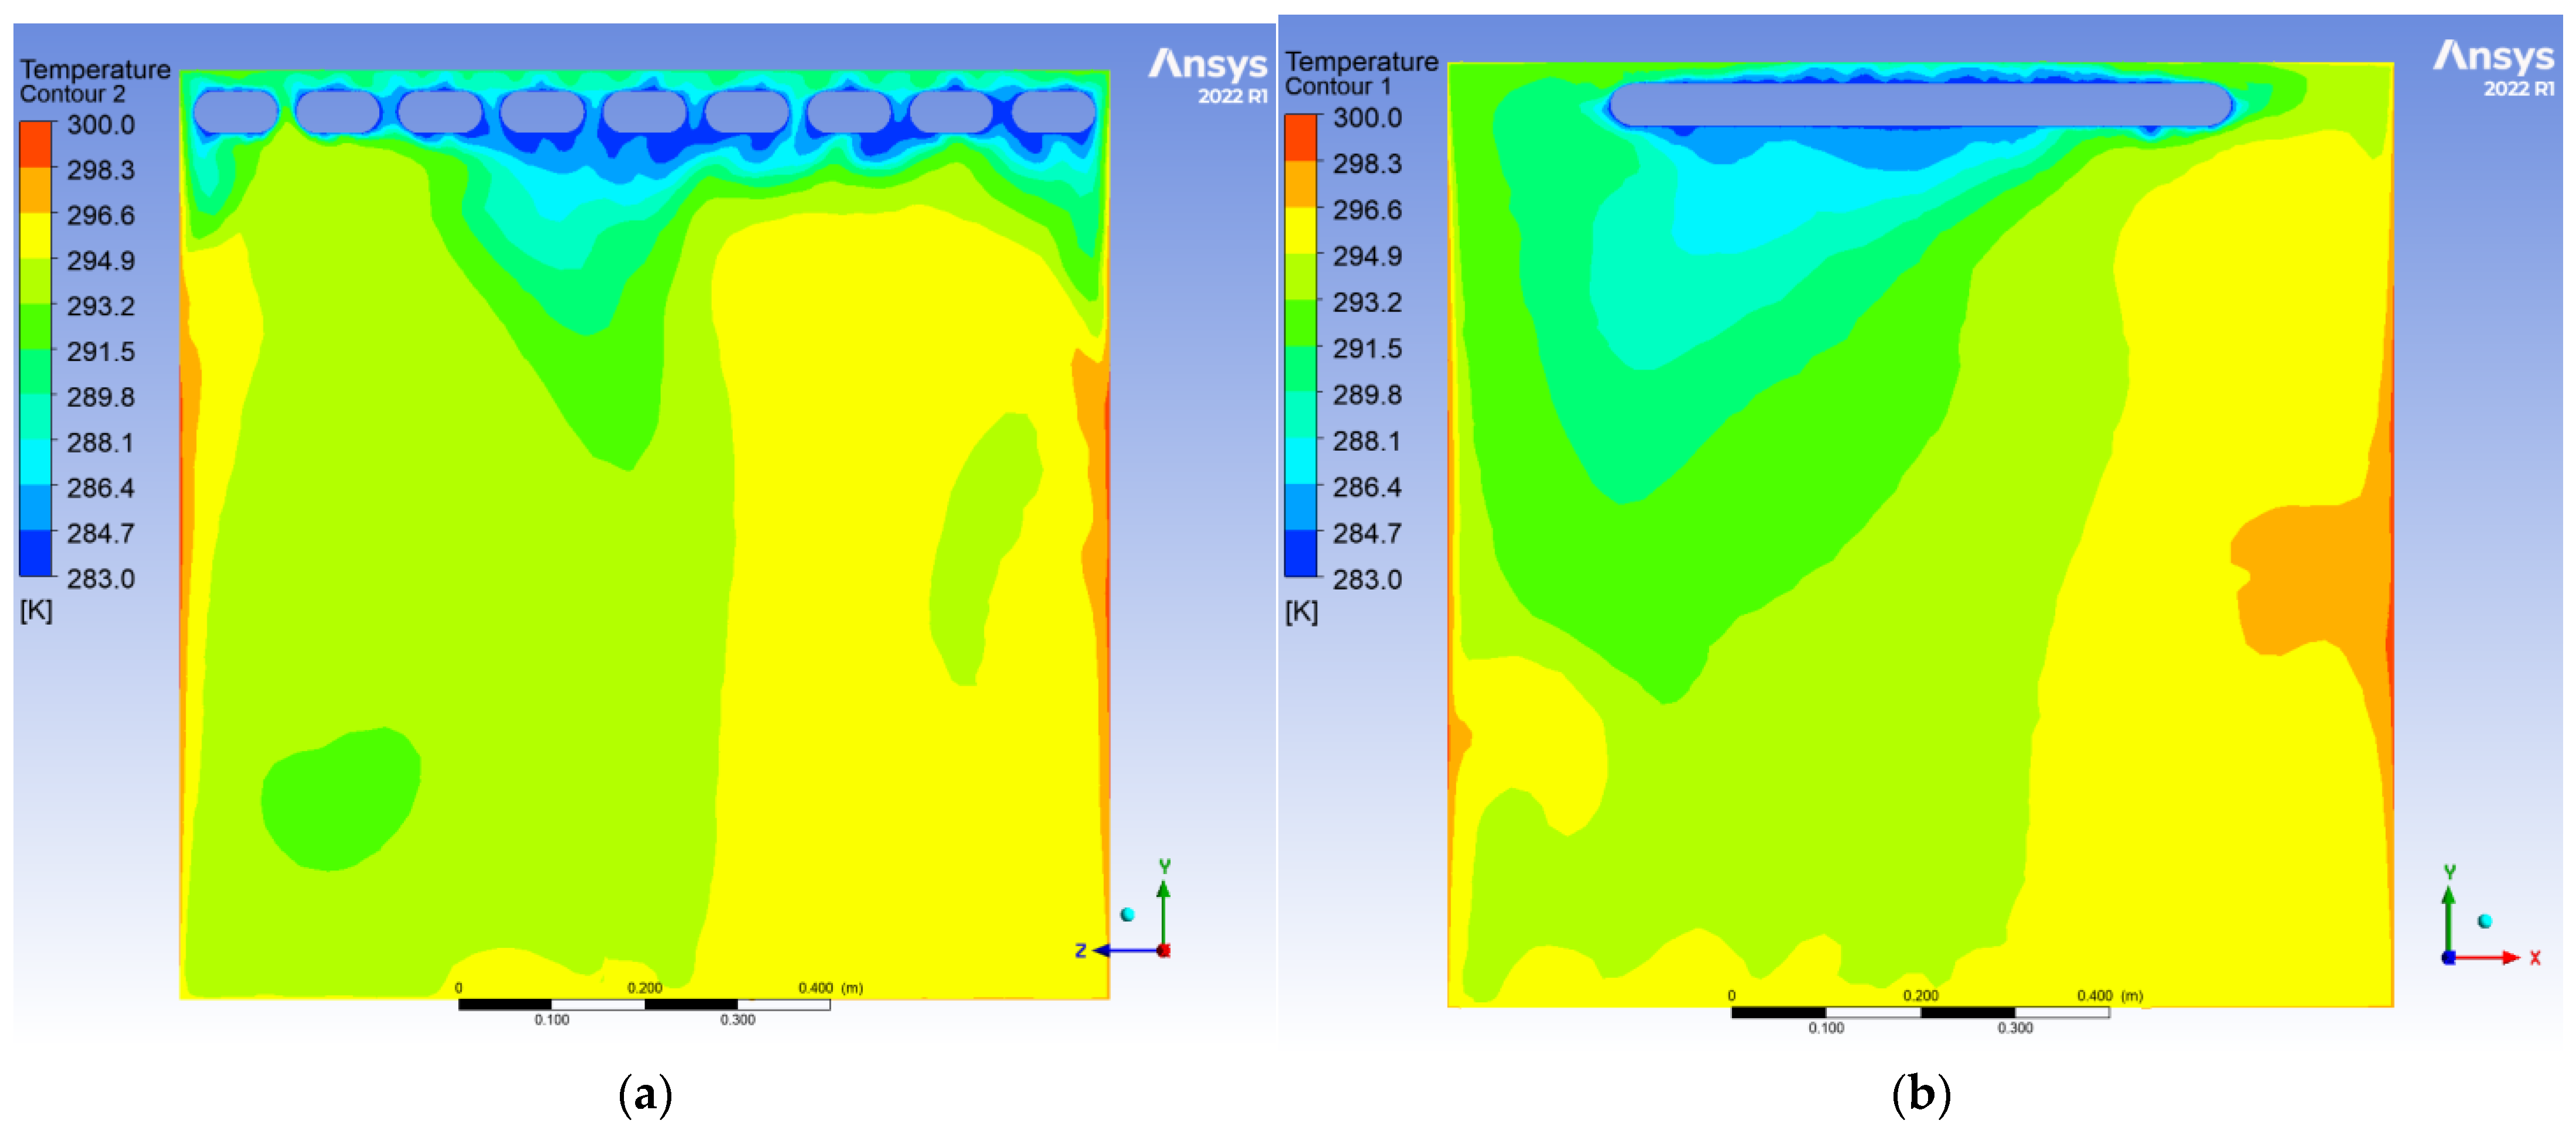Click the cyan sphere beside the left triad
Viewport: 2576px width, 1134px height.
coord(1127,914)
